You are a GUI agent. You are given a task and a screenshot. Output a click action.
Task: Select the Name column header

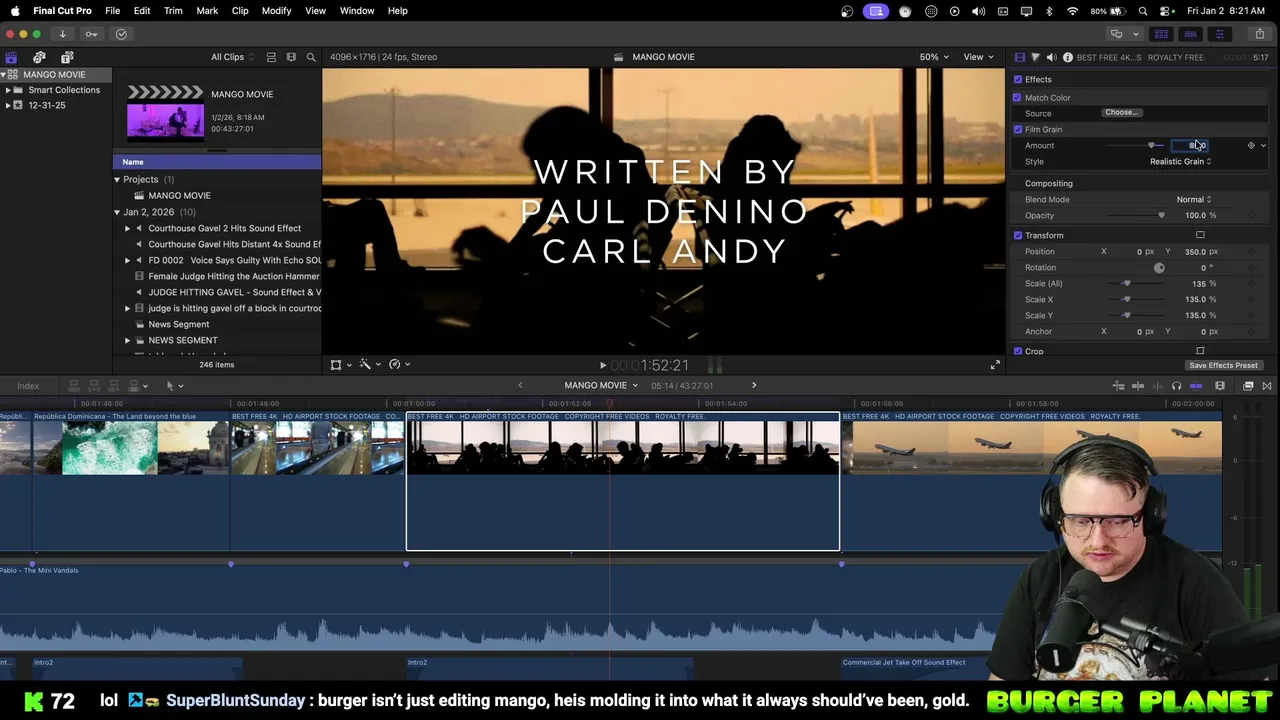point(217,162)
